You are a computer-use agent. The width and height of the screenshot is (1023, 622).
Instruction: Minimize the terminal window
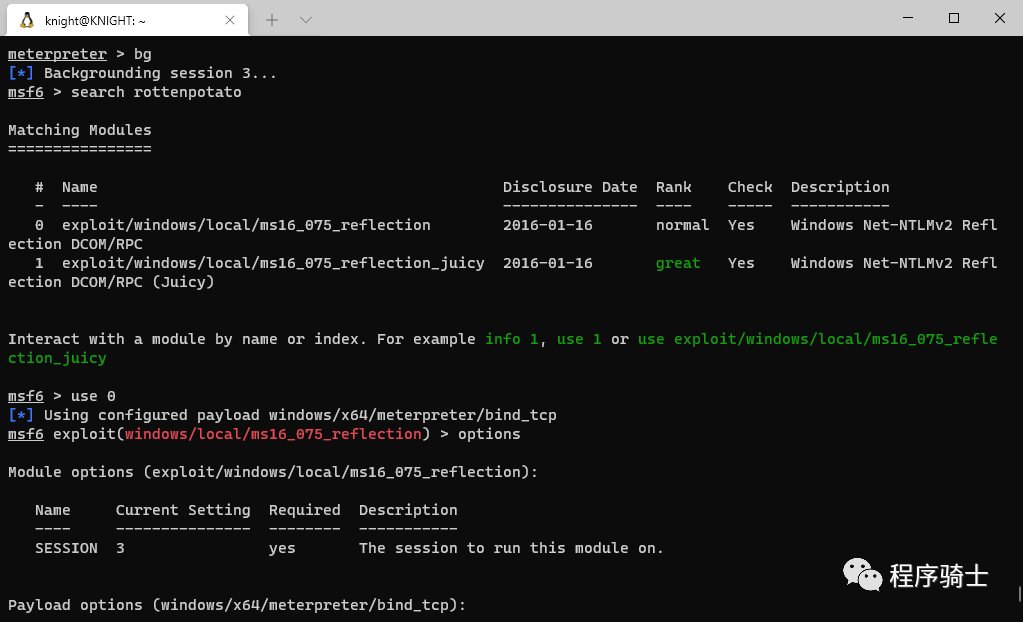tap(908, 18)
